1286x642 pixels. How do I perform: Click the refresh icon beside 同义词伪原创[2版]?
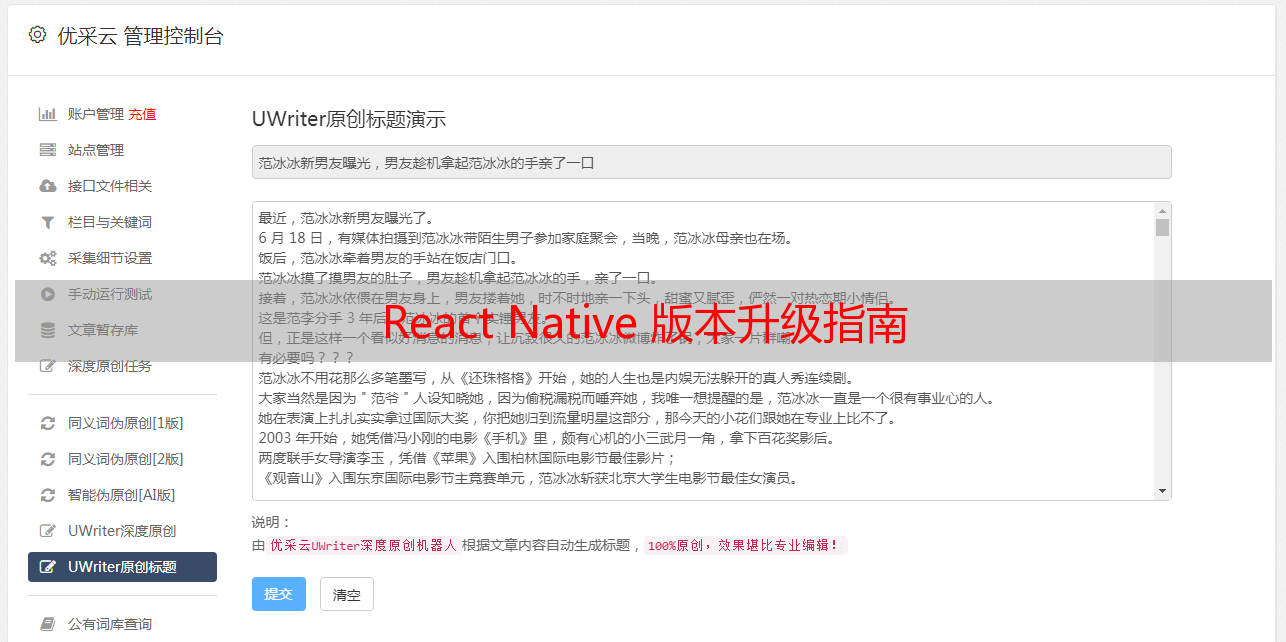47,459
